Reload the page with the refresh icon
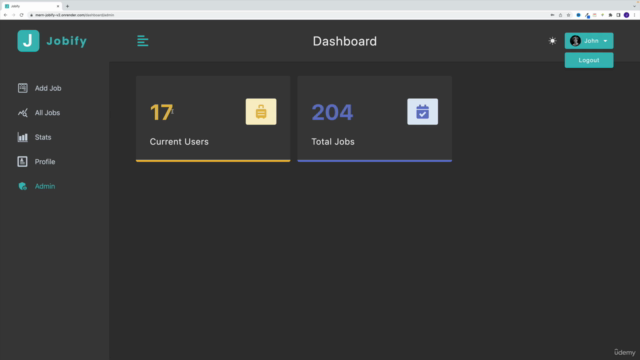 click(22, 15)
